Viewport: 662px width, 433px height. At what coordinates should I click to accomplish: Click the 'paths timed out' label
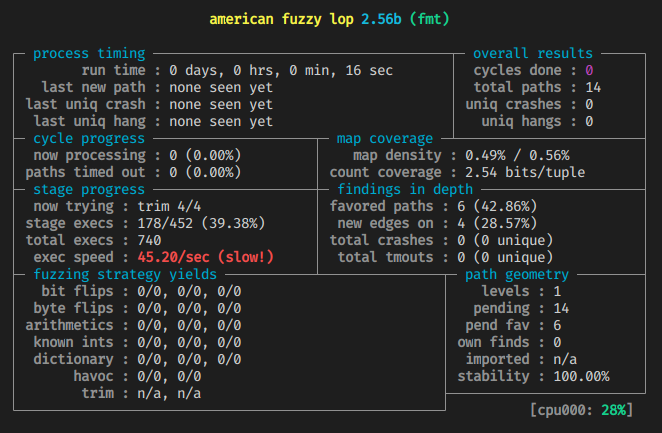point(85,172)
